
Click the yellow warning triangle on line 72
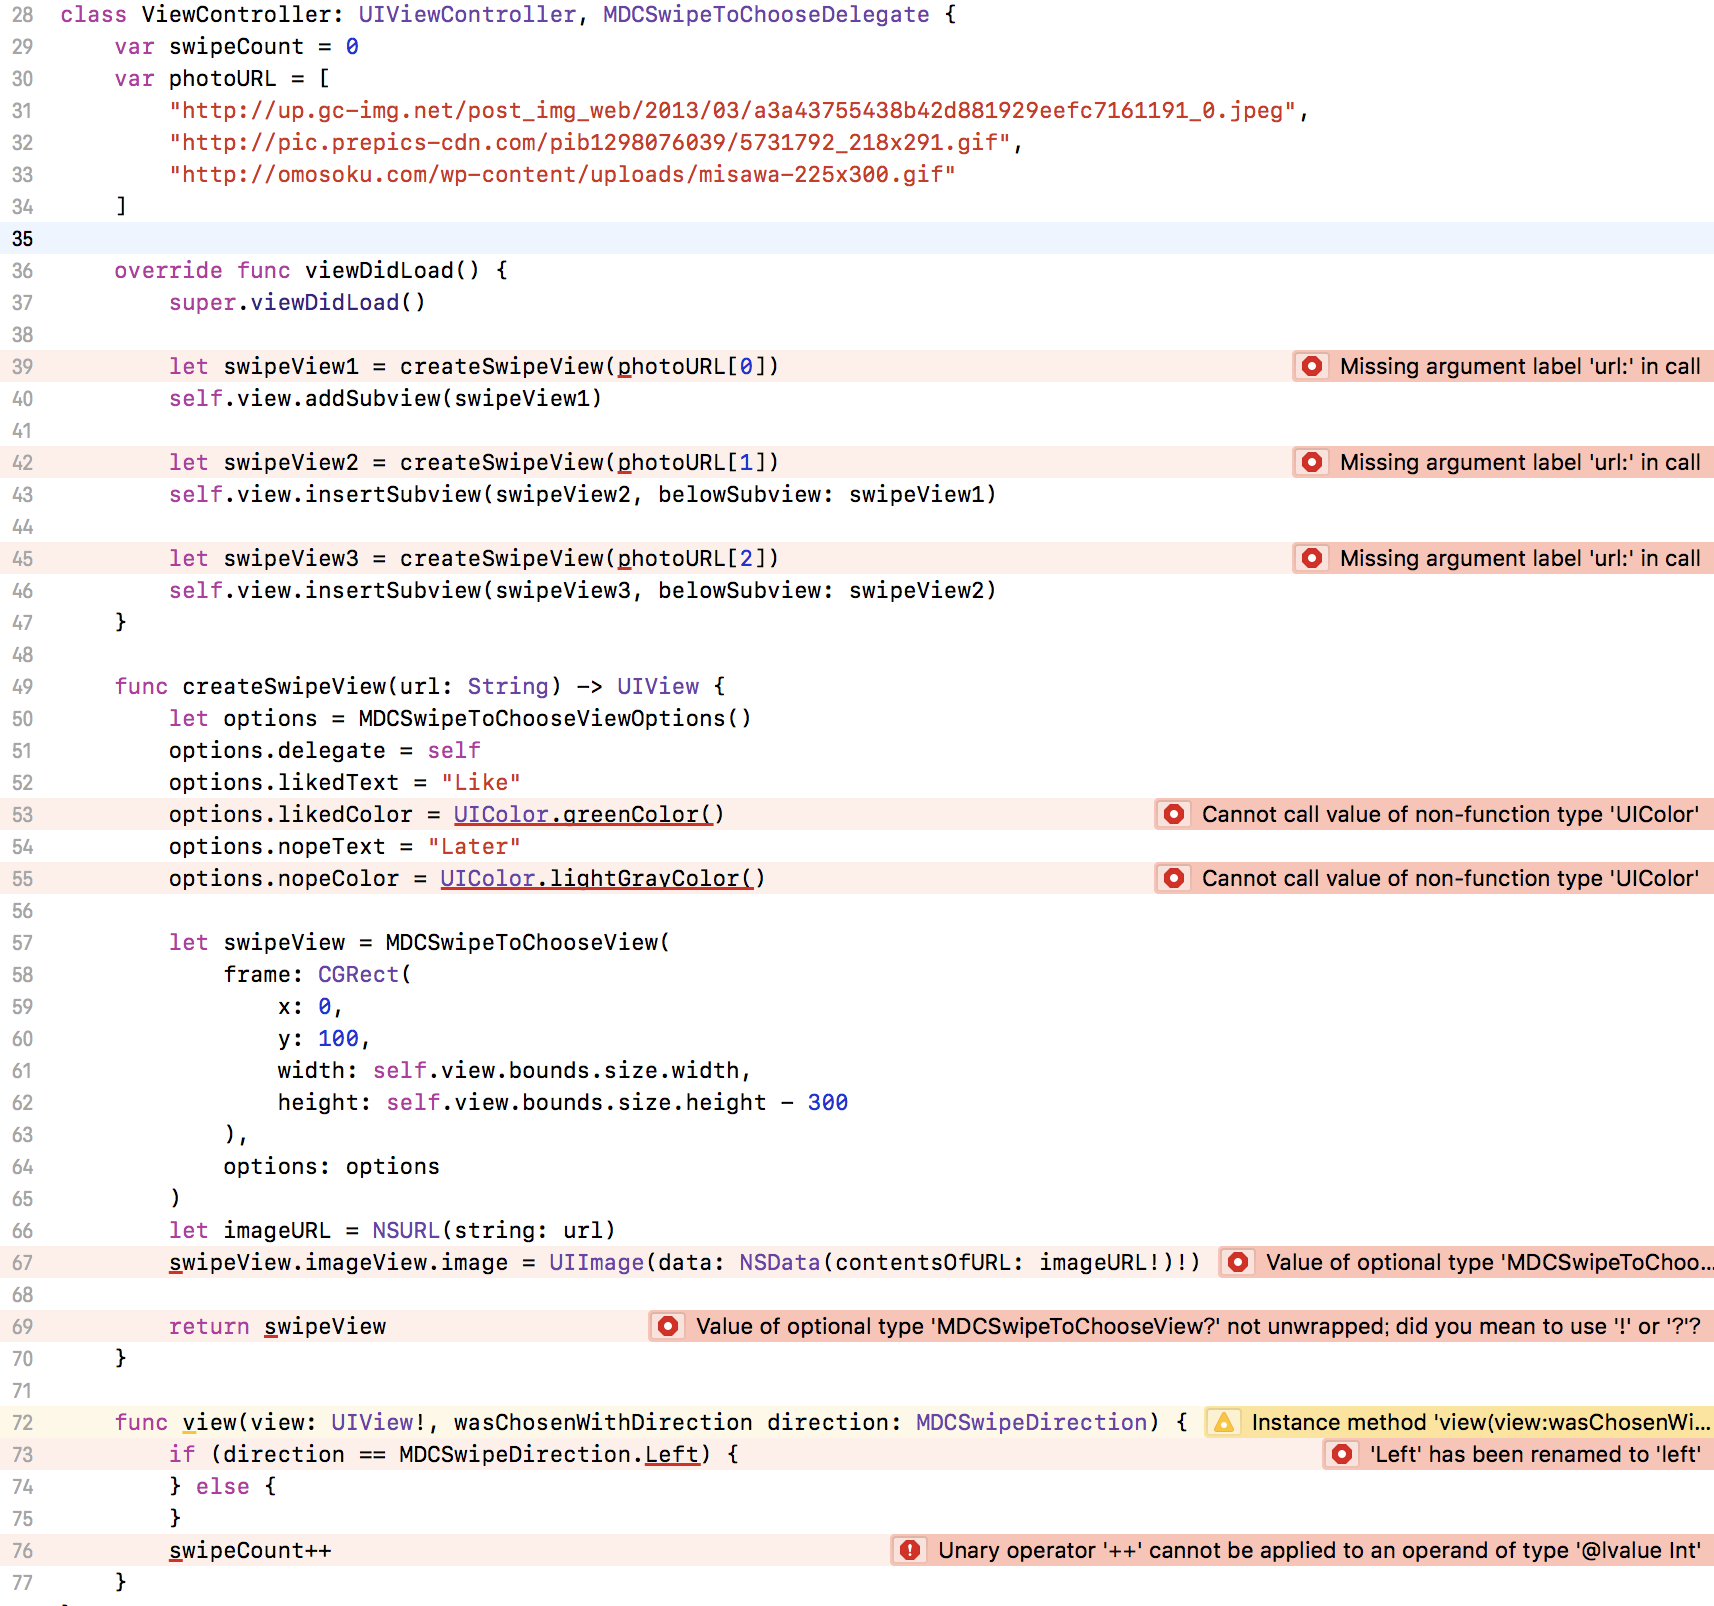click(x=1225, y=1421)
